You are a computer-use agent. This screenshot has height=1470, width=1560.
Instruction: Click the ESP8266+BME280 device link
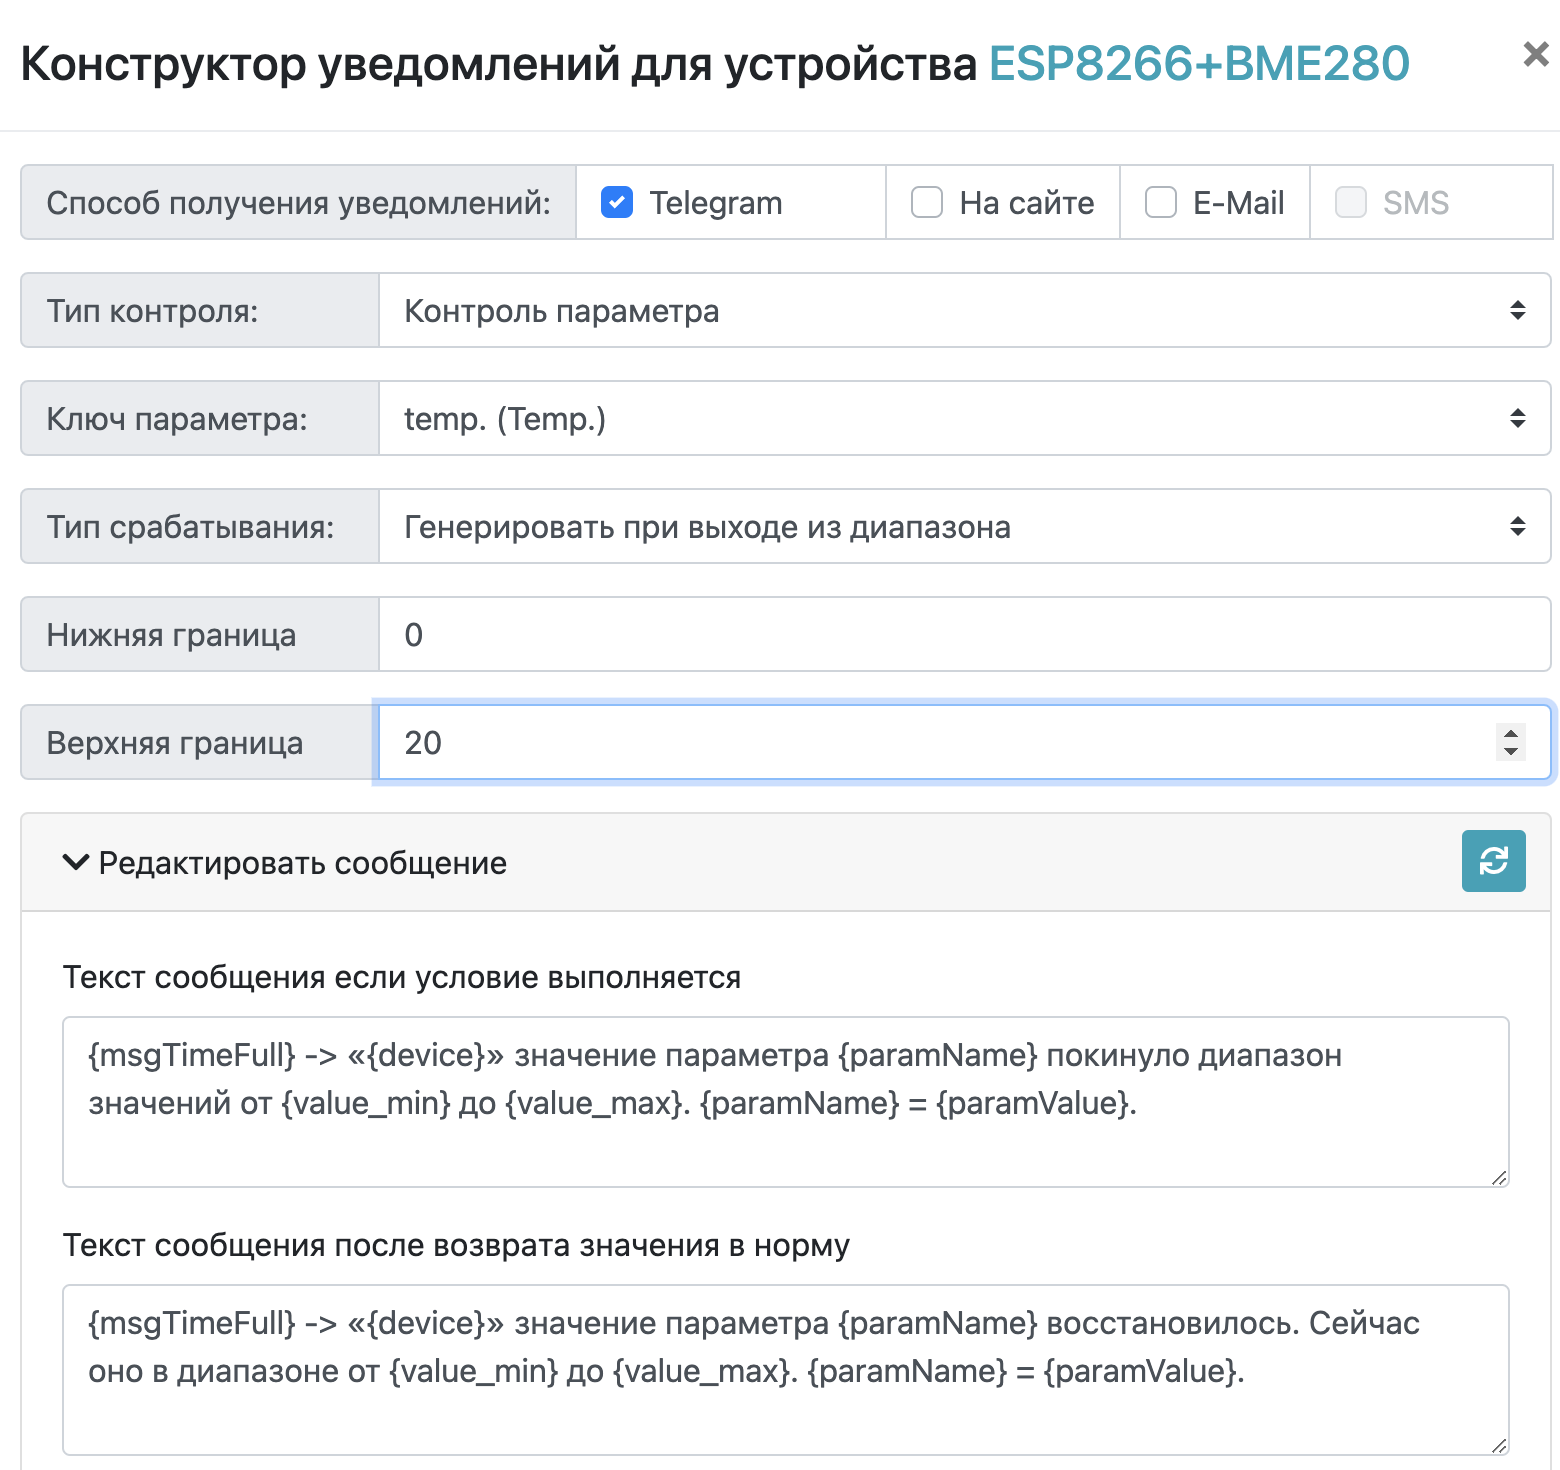[1199, 64]
